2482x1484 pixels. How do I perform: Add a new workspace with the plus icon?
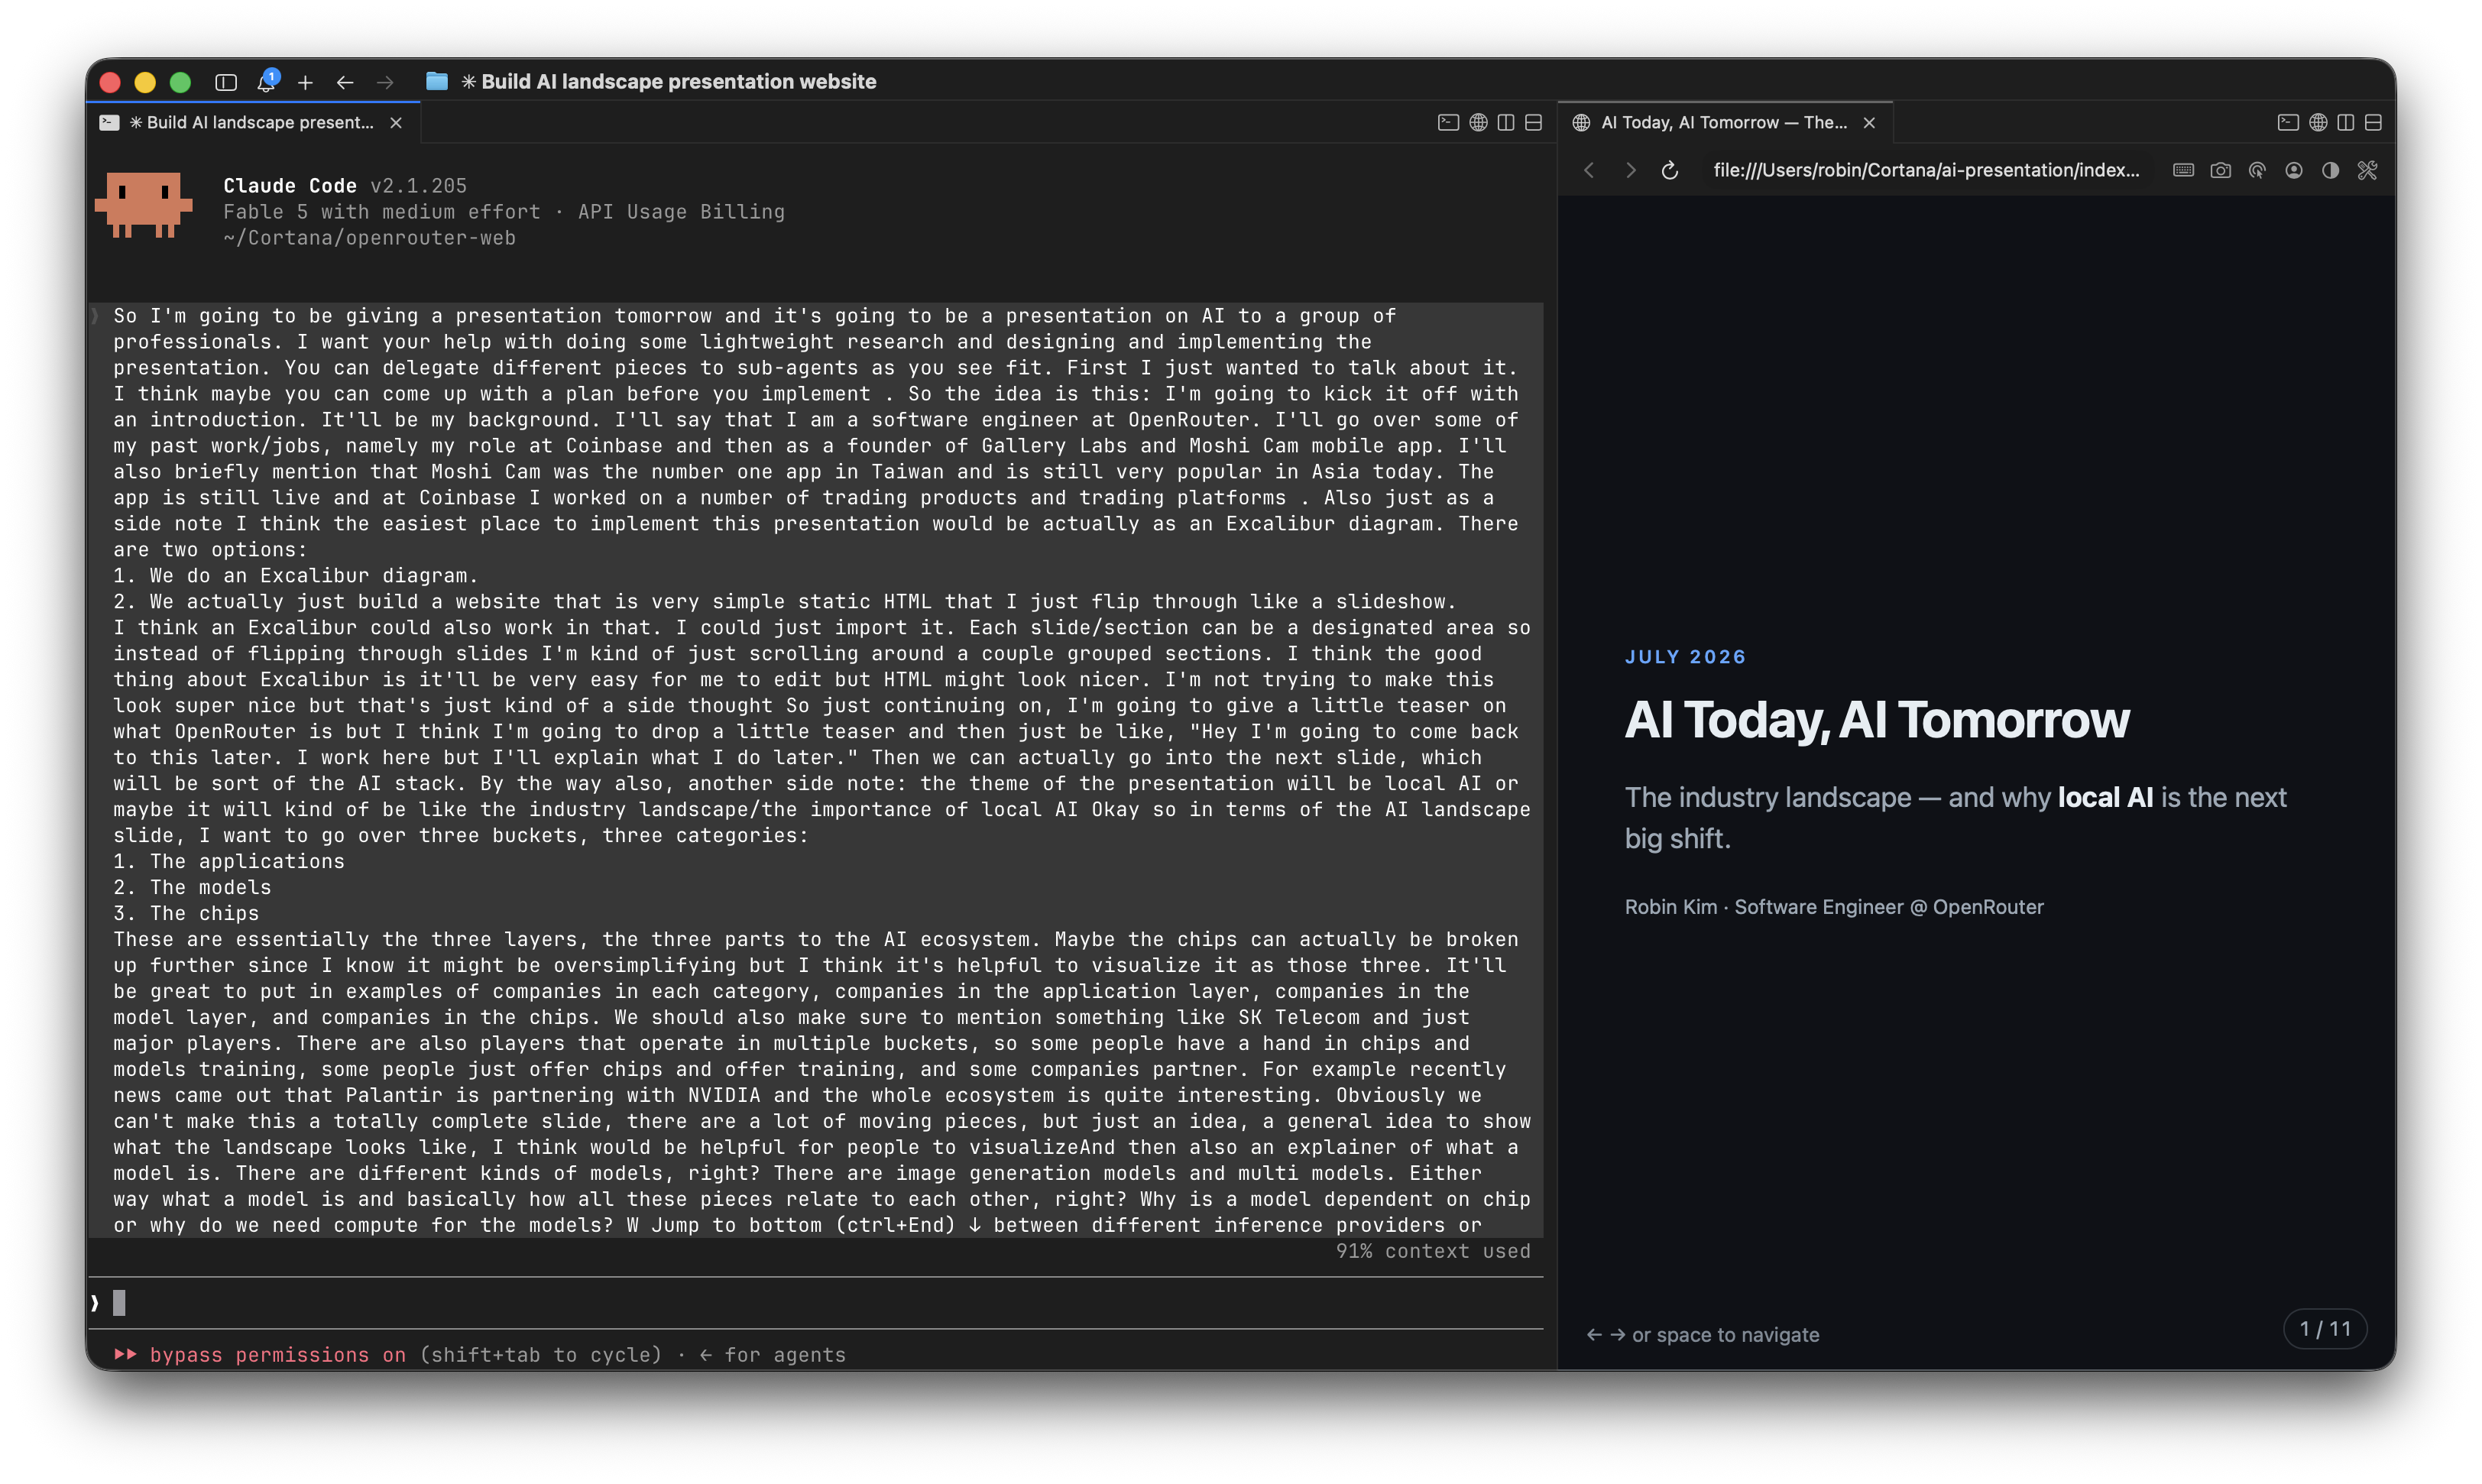click(x=306, y=82)
